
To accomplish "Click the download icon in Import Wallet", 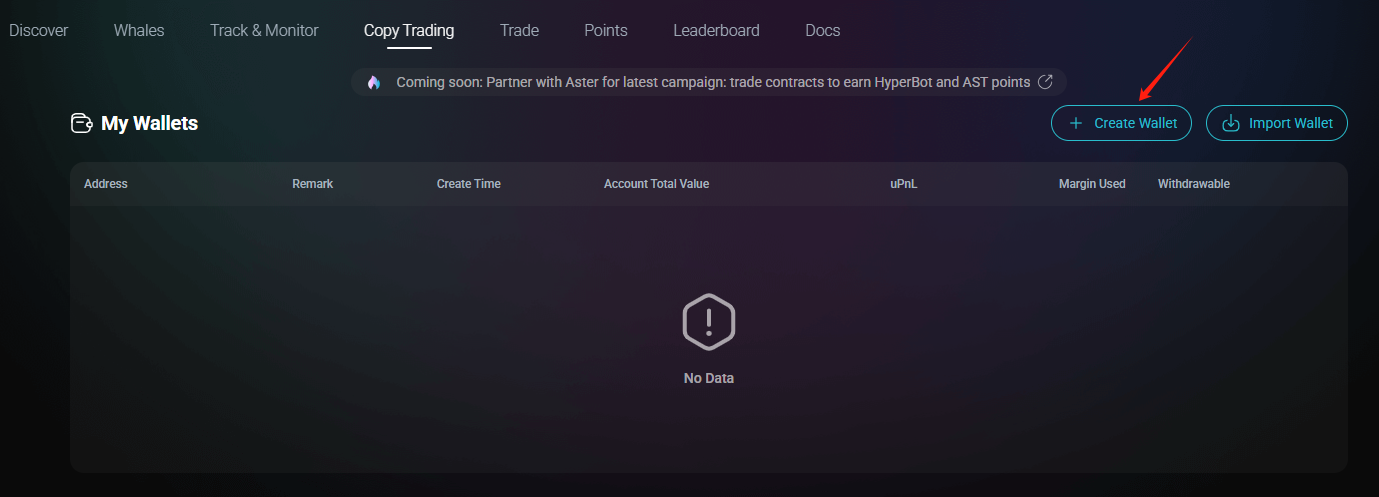I will [1231, 123].
